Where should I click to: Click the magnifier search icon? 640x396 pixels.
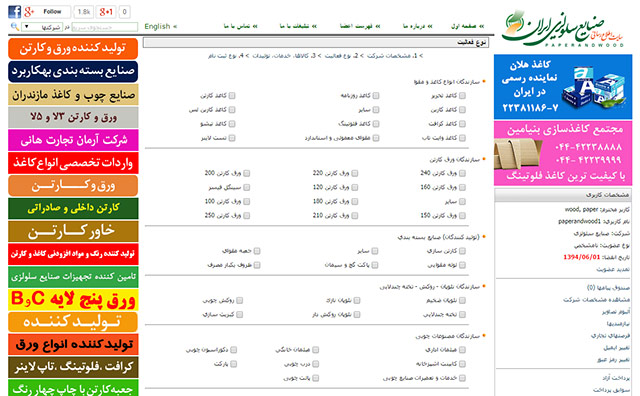[15, 27]
